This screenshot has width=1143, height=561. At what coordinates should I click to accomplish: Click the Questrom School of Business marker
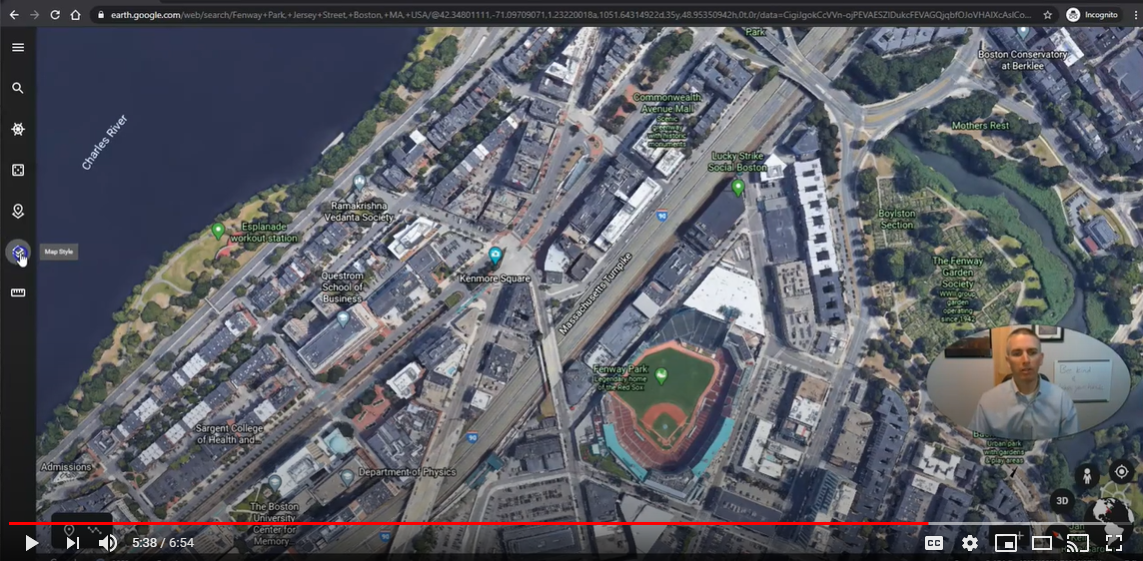coord(343,318)
